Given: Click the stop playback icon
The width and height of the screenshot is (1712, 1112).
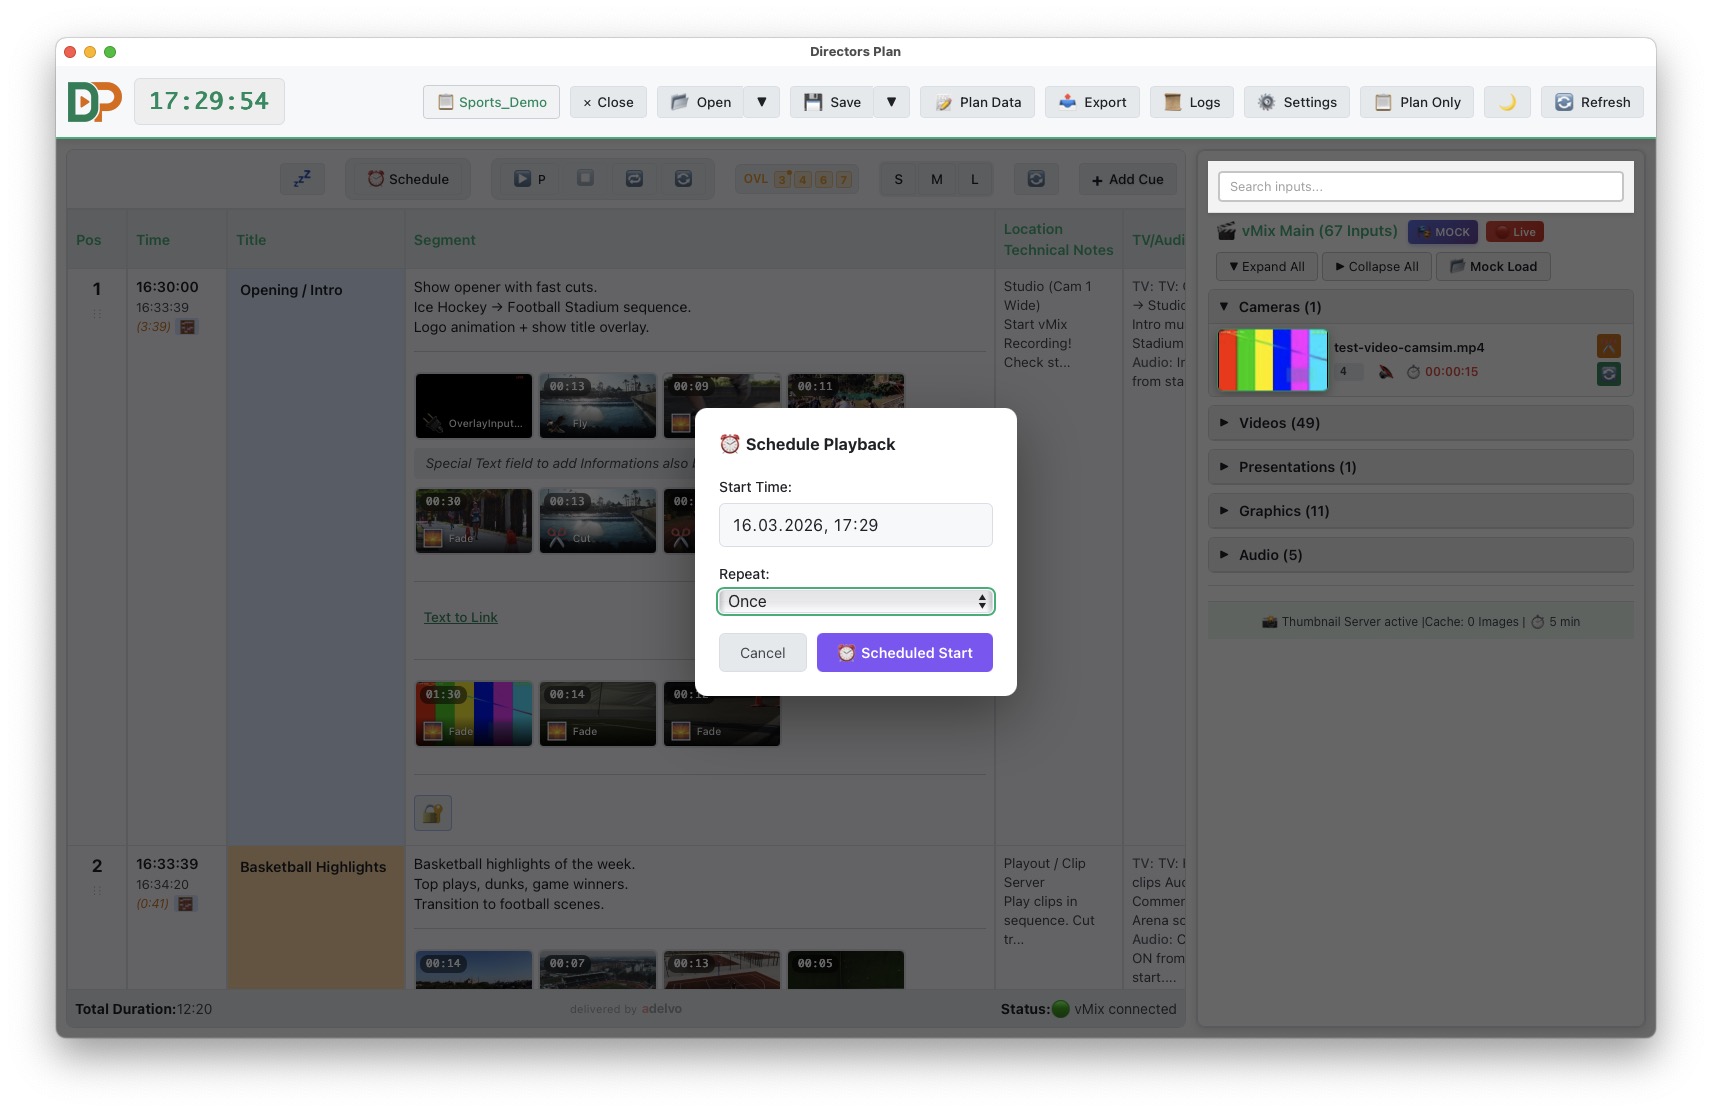Looking at the screenshot, I should (x=585, y=178).
